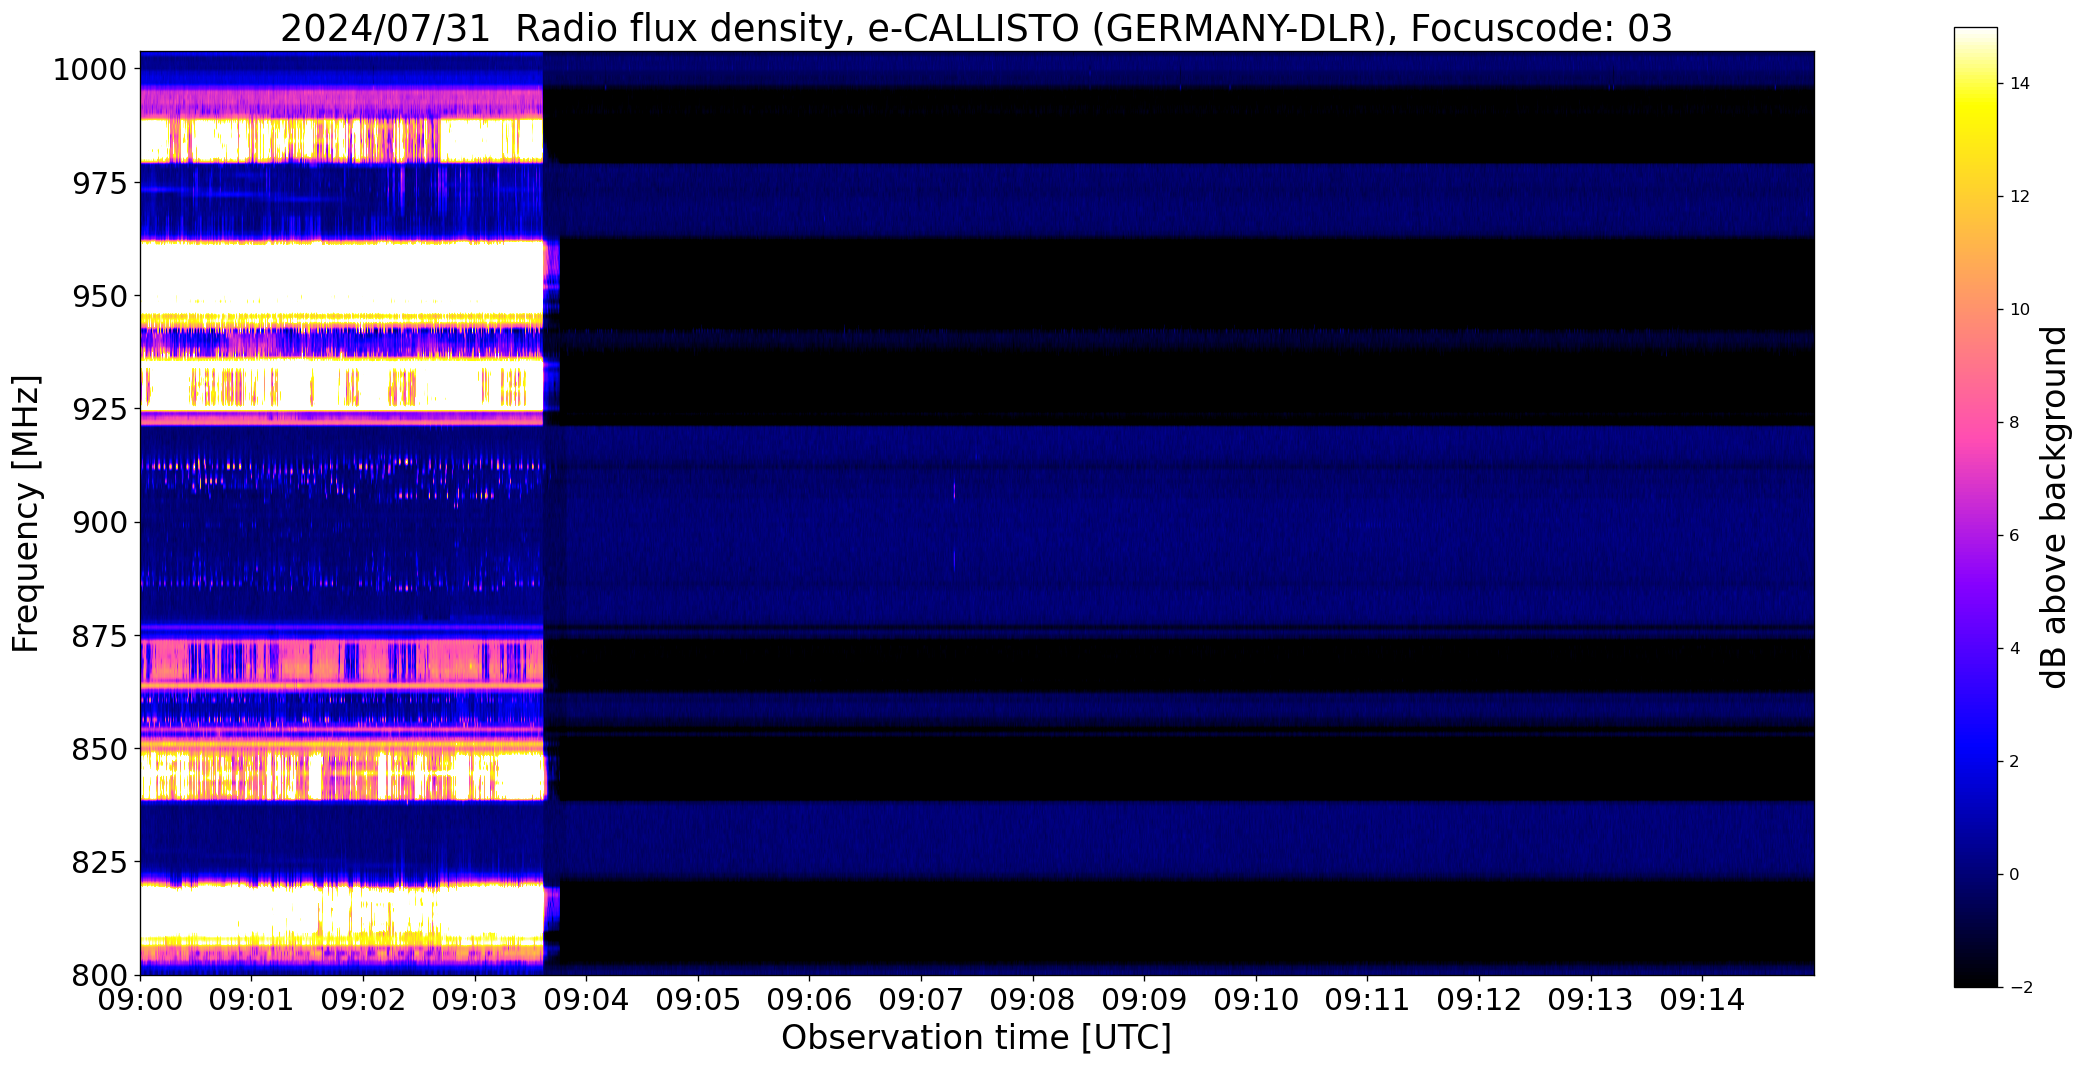Click the 850 MHz frequency tick label
This screenshot has width=2085, height=1067.
click(x=100, y=748)
